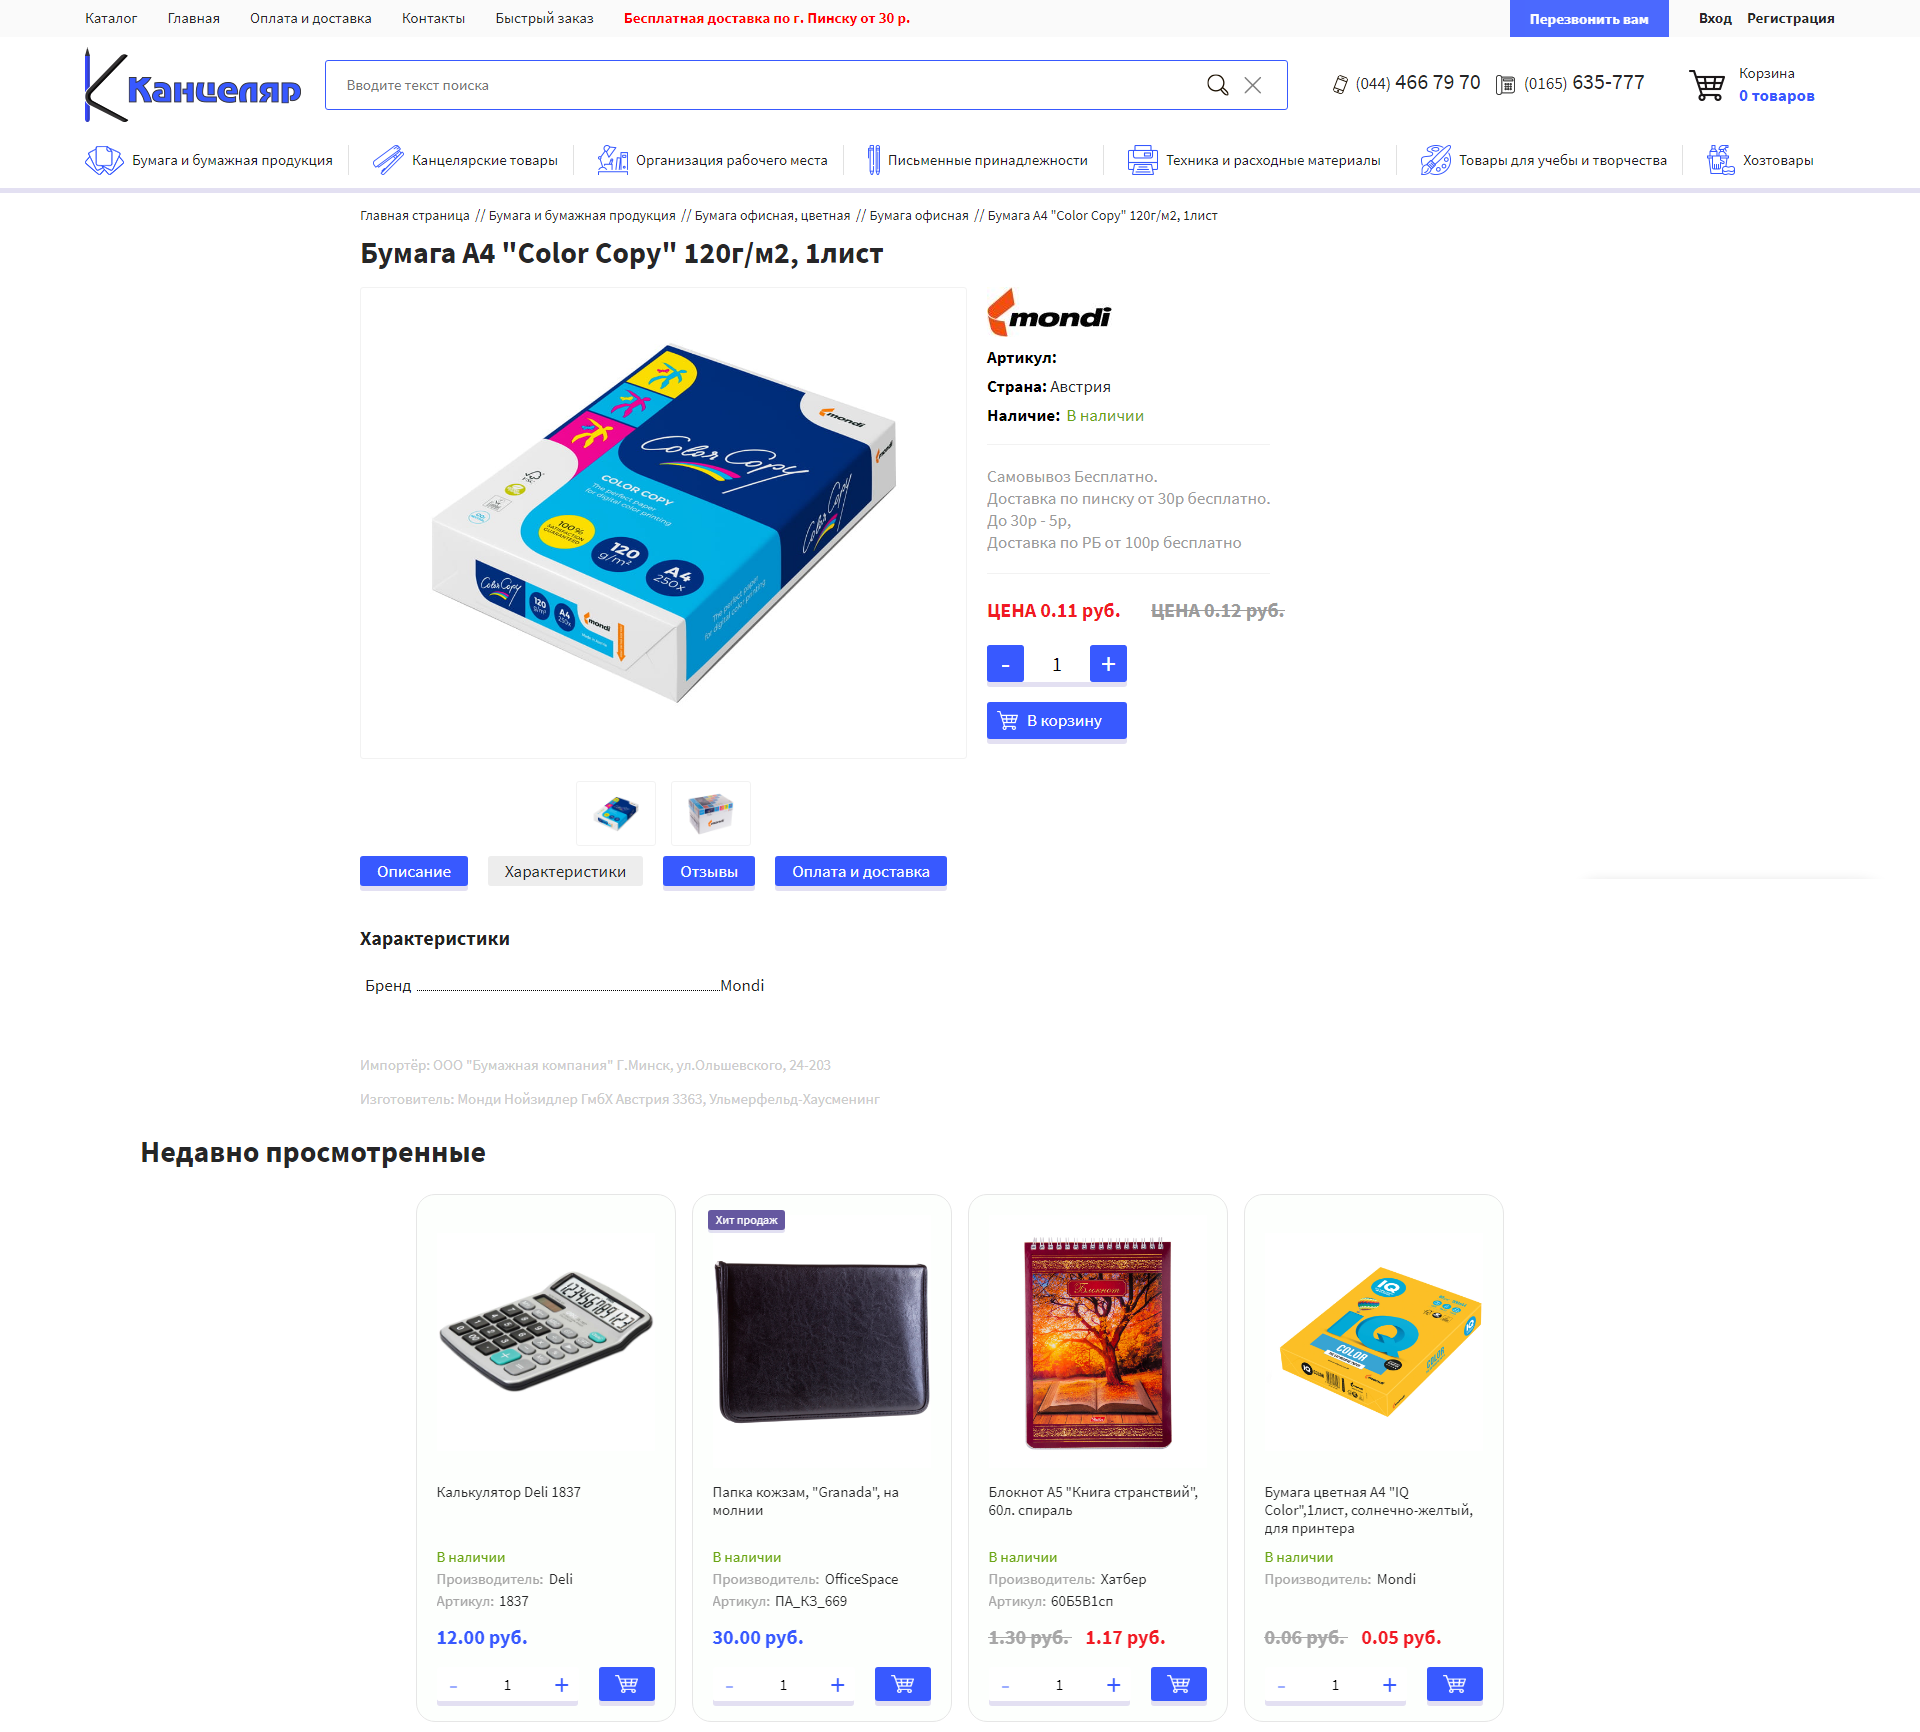The height and width of the screenshot is (1732, 1920).
Task: Decrease main product quantity with minus
Action: (1005, 664)
